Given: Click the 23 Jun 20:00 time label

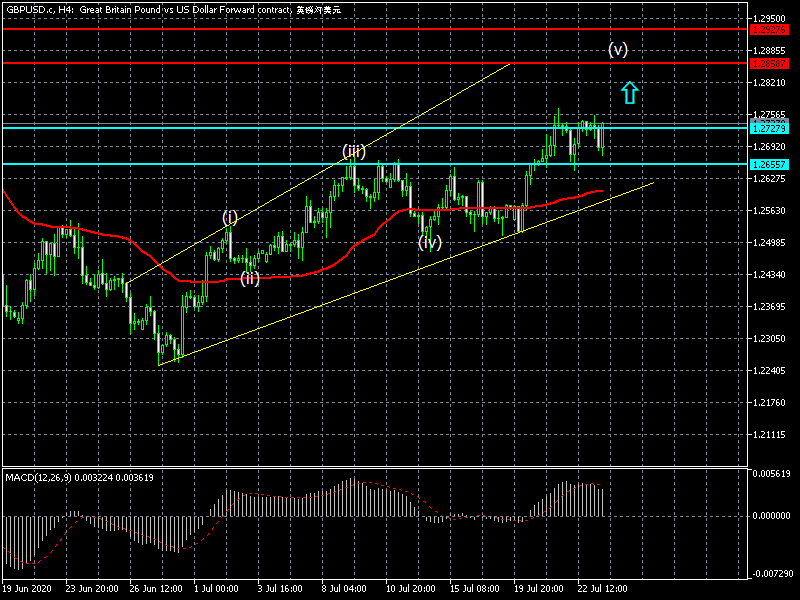Looking at the screenshot, I should pos(92,588).
